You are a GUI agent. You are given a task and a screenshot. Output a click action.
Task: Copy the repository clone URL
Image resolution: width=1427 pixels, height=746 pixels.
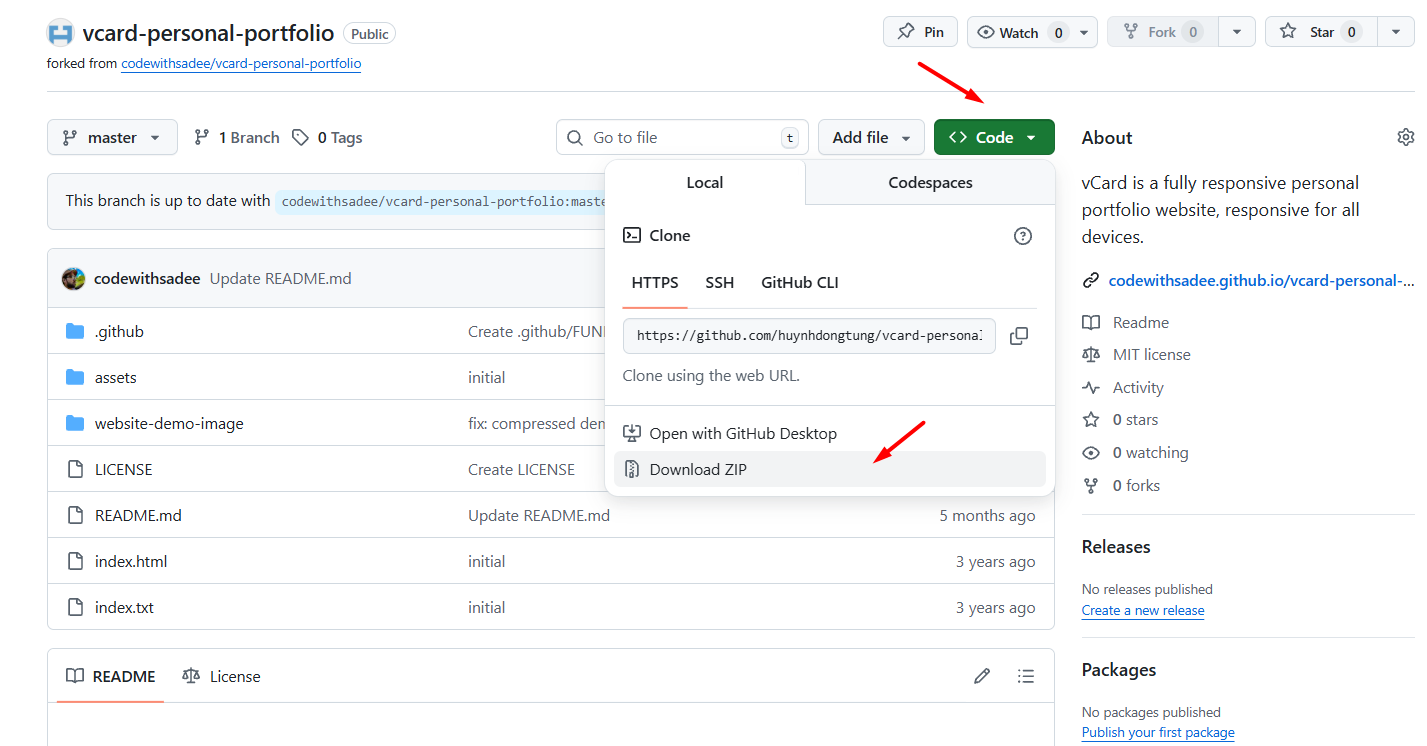tap(1019, 335)
